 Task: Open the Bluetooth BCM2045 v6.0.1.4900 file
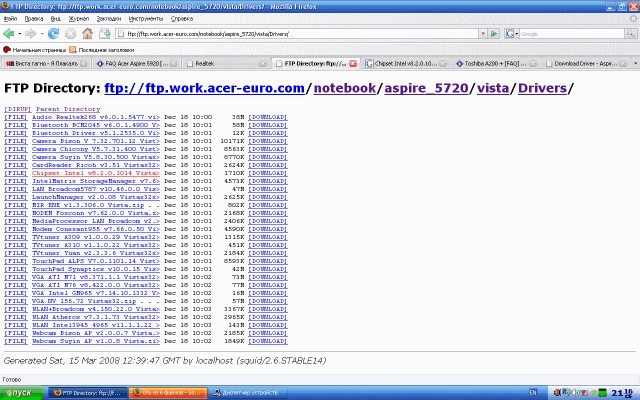tap(96, 125)
